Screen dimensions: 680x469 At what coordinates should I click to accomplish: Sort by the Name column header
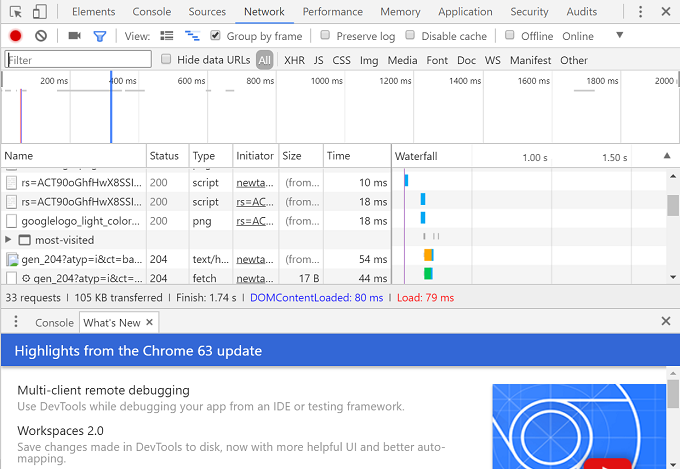pos(74,156)
